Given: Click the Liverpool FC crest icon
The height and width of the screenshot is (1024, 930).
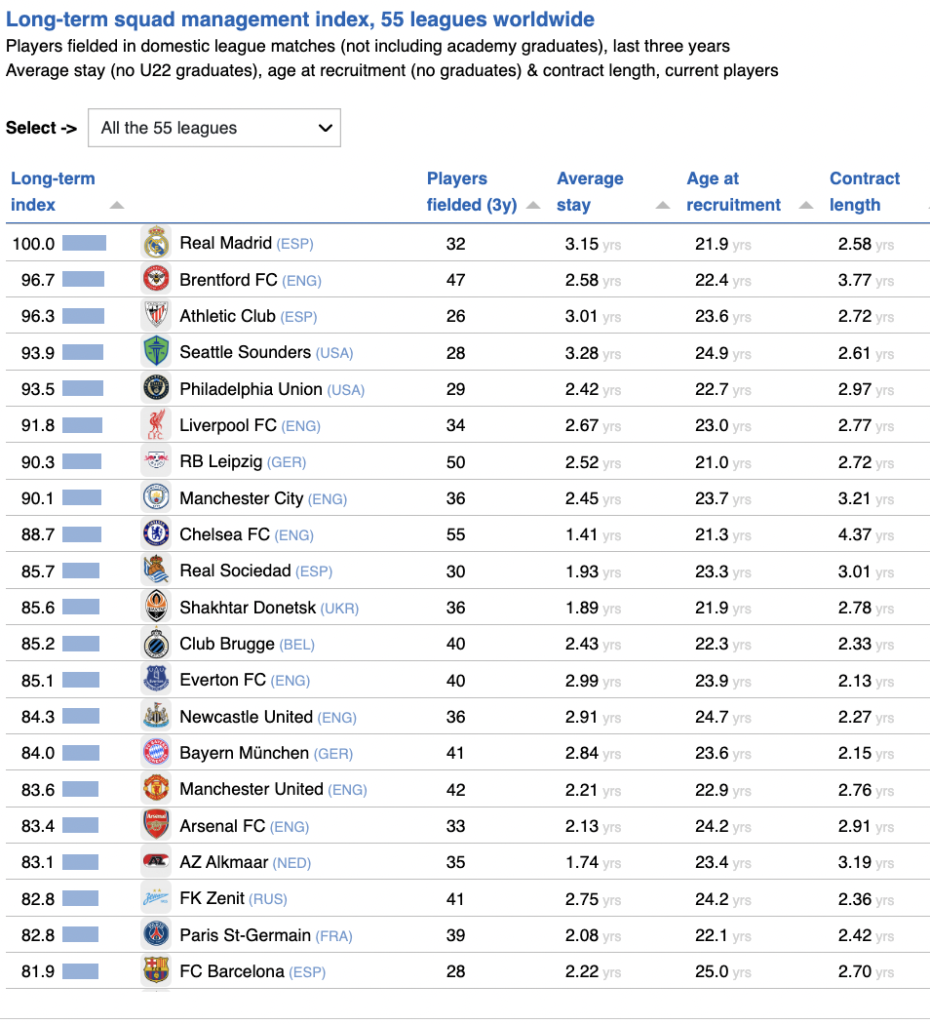Looking at the screenshot, I should tap(156, 425).
